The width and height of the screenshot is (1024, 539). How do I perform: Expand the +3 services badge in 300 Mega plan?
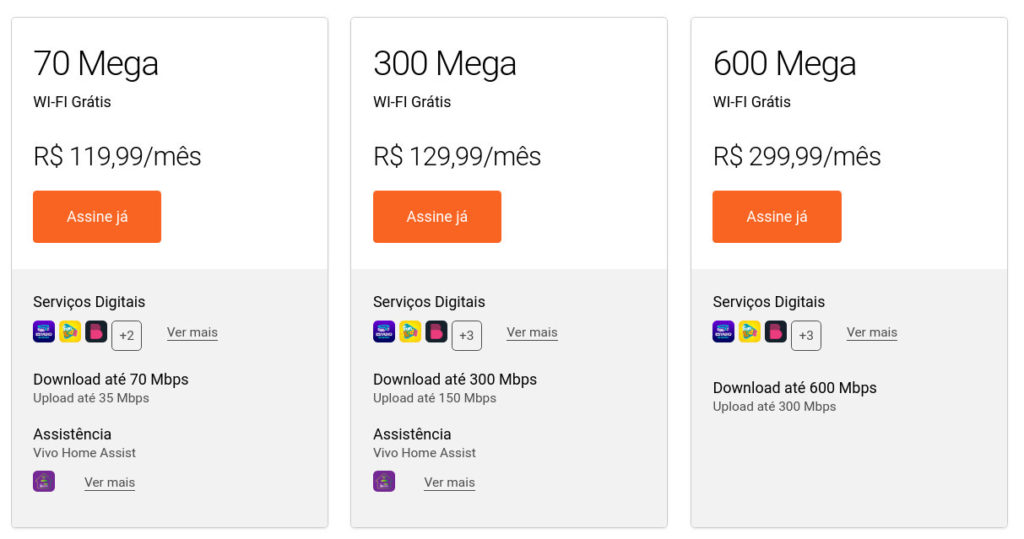click(467, 336)
